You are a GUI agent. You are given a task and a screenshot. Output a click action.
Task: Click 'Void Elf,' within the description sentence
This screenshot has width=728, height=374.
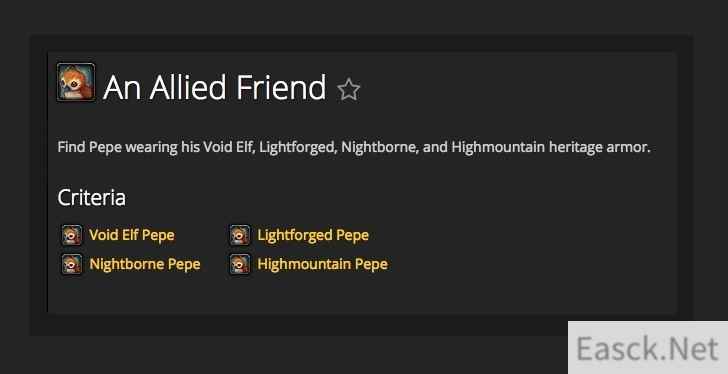click(x=229, y=148)
